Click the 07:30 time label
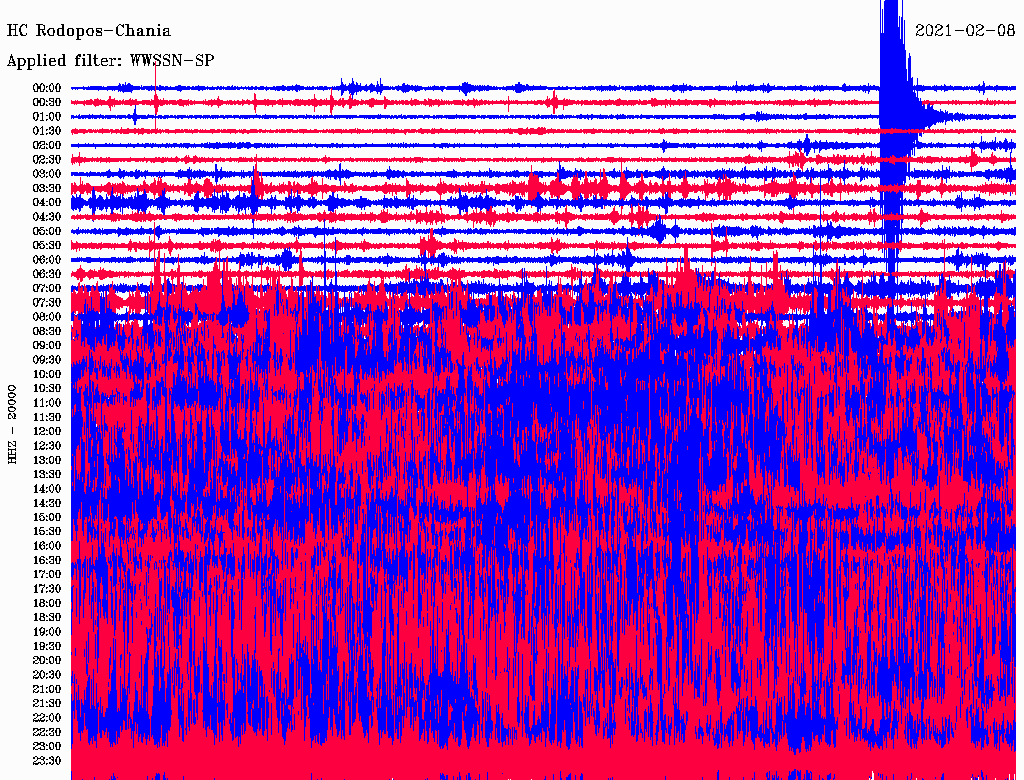The width and height of the screenshot is (1024, 780). click(47, 302)
